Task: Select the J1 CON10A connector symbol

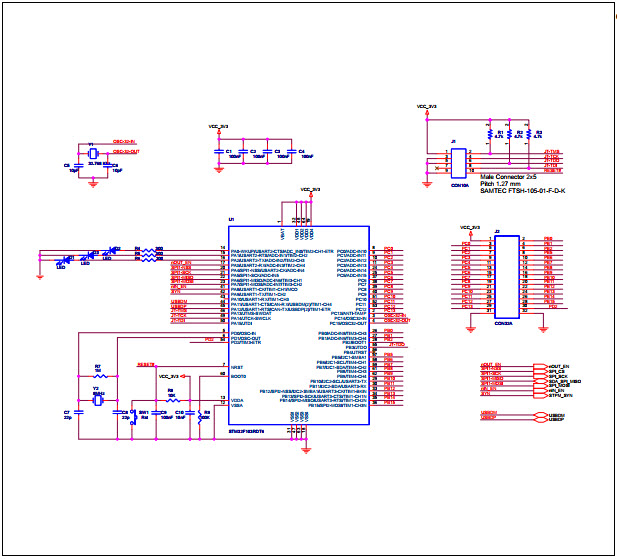Action: 458,162
